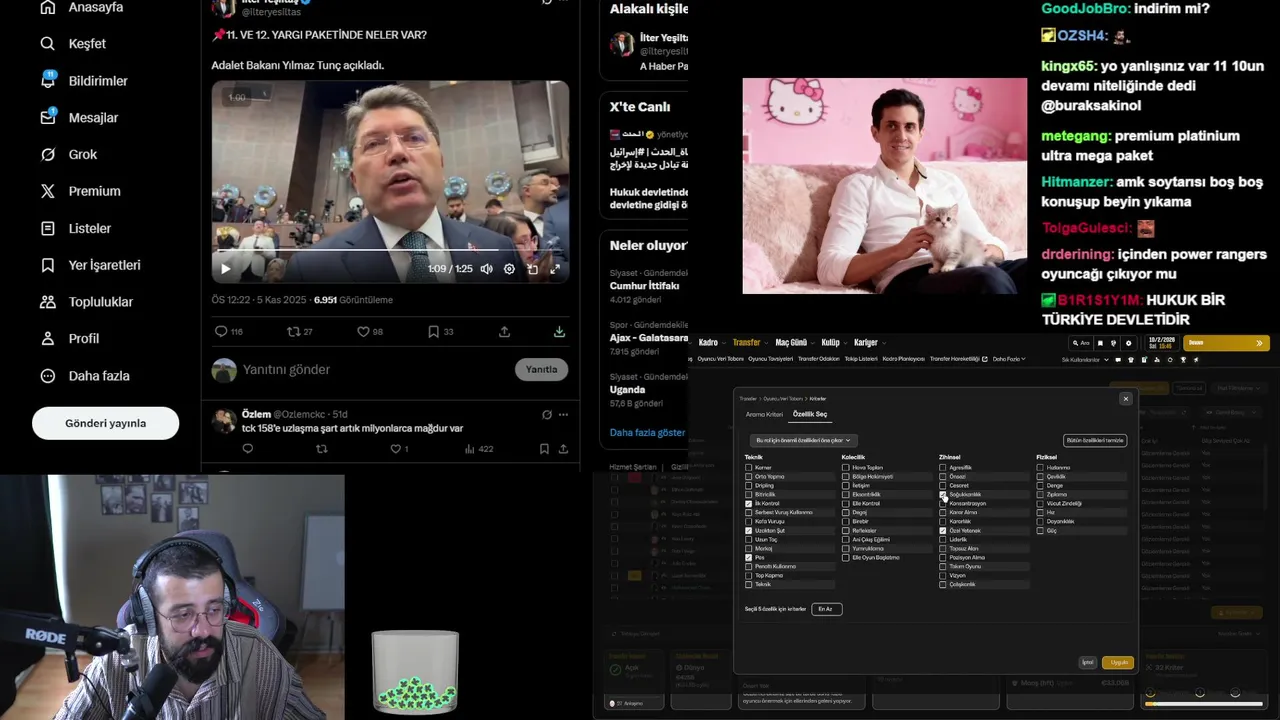Click the Yanıtla reply button

click(541, 369)
